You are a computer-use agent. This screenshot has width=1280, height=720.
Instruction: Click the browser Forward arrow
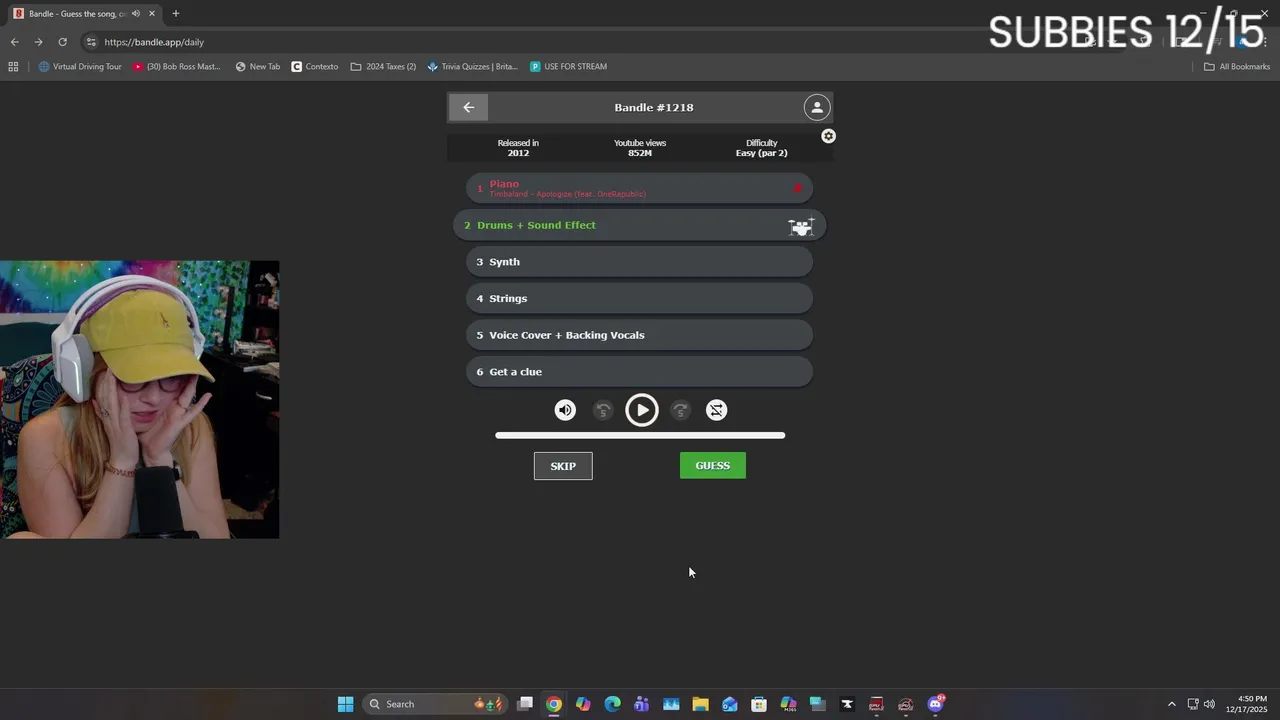pos(38,42)
